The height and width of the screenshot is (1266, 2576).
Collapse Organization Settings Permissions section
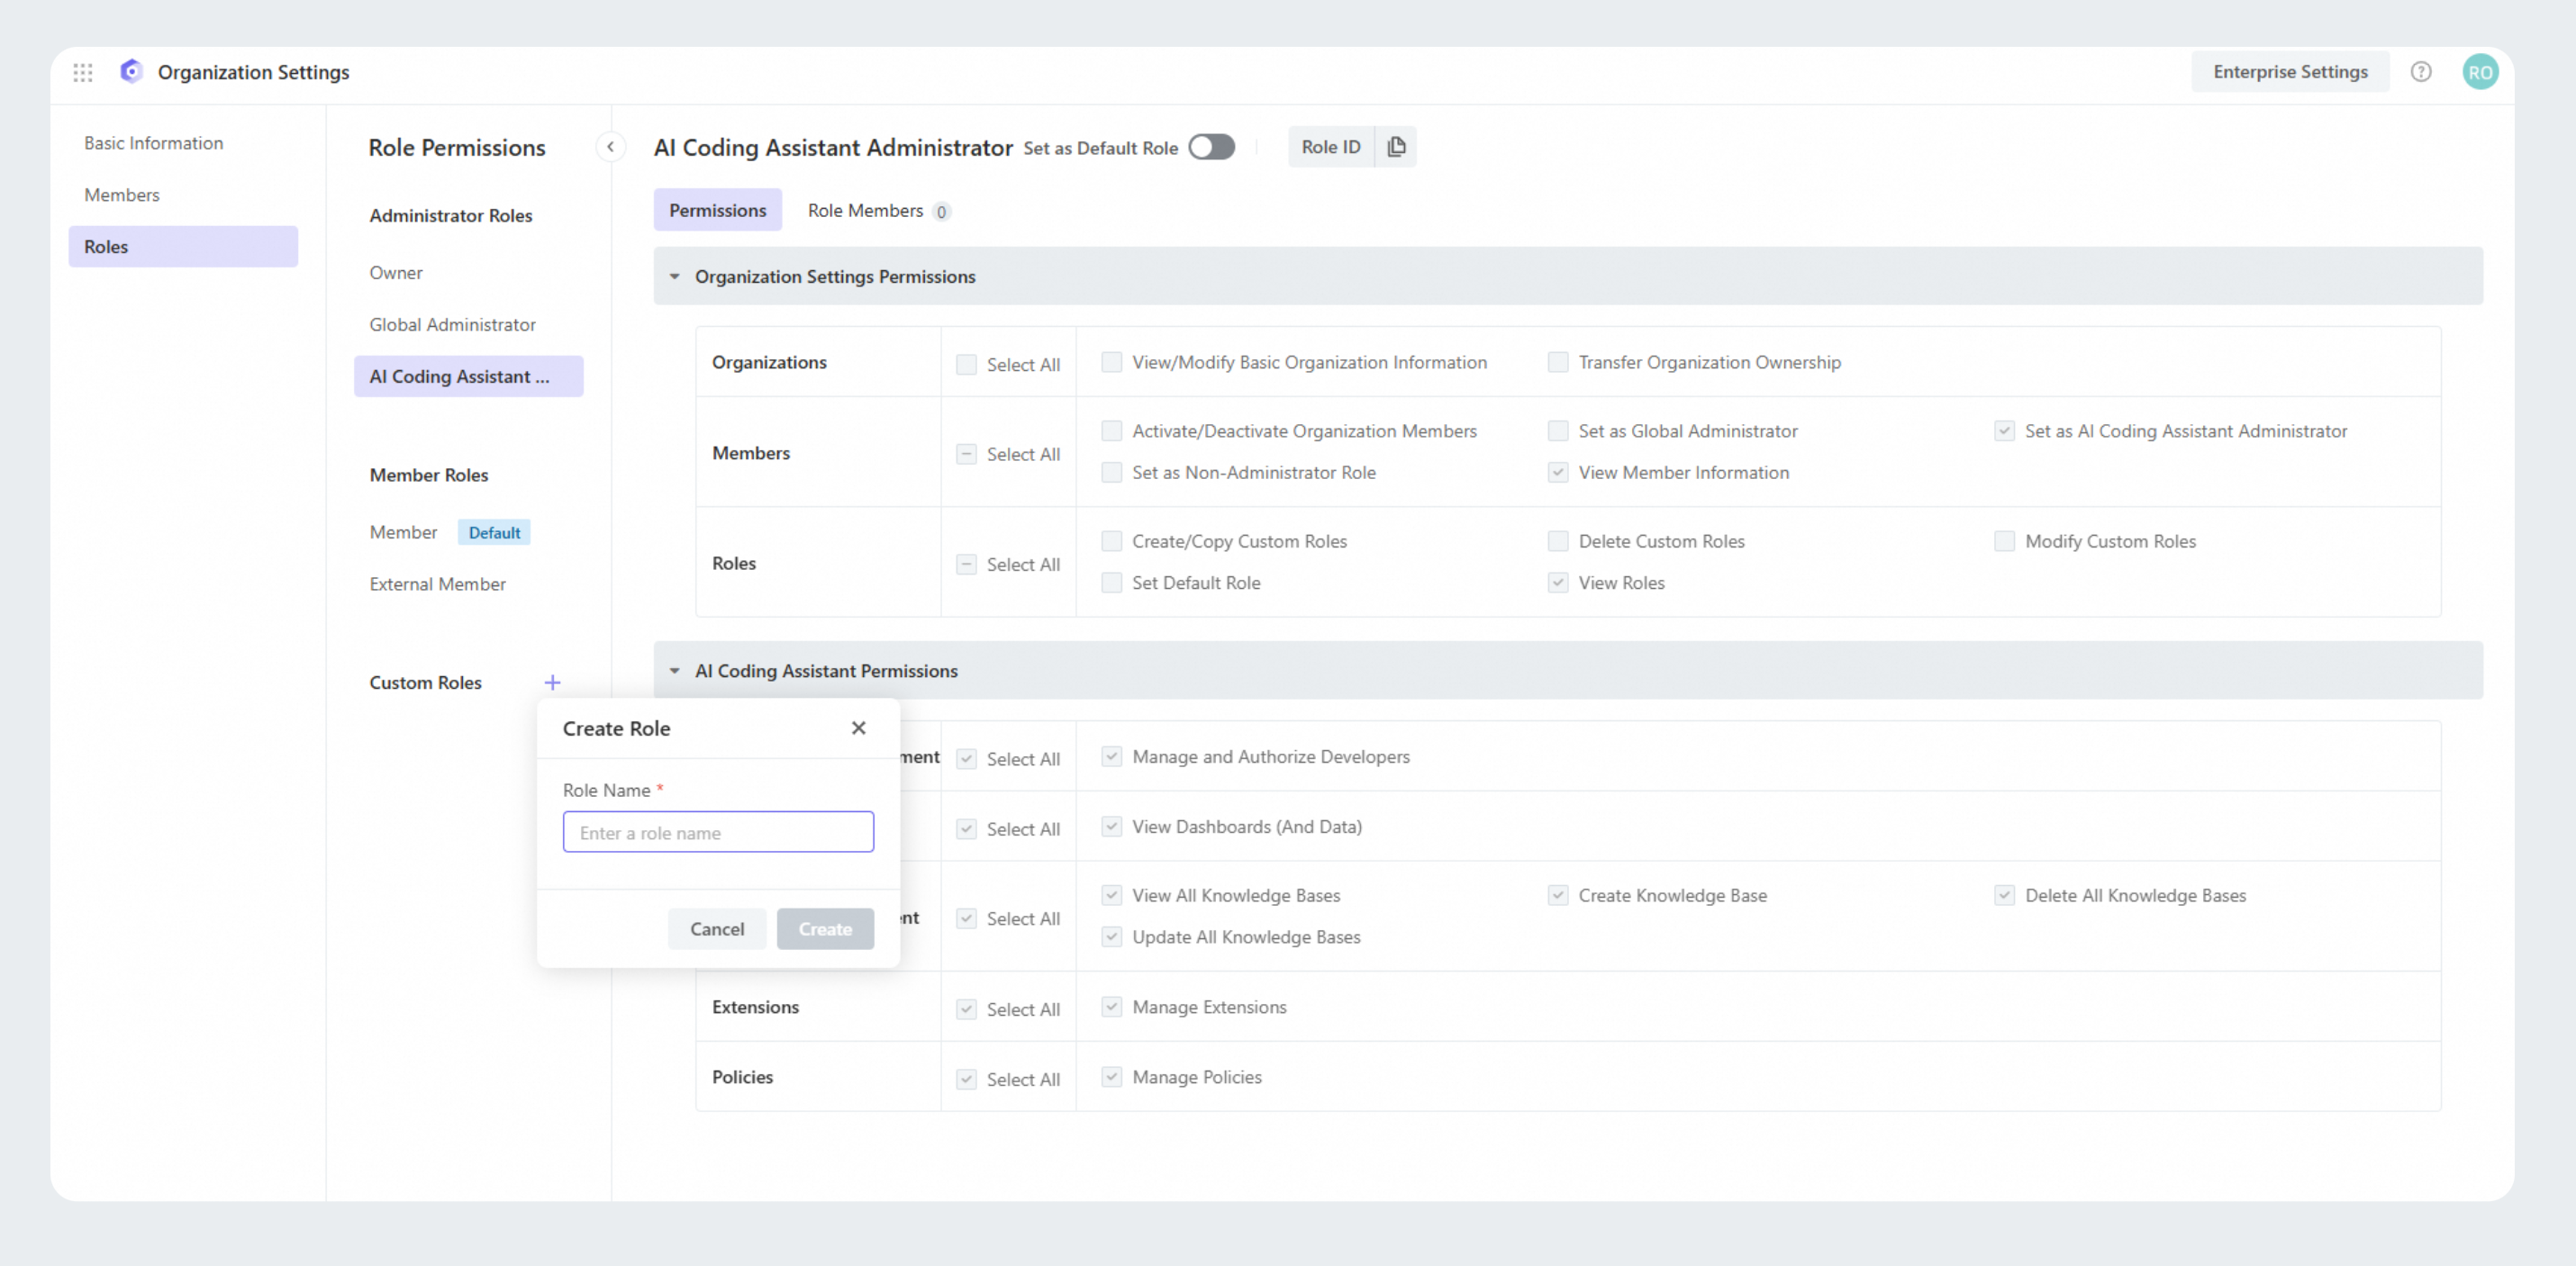[675, 277]
